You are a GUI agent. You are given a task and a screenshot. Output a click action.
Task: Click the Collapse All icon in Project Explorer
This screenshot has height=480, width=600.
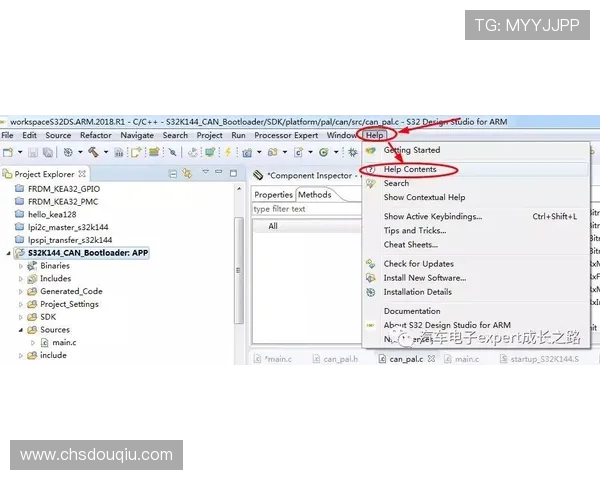tap(174, 174)
